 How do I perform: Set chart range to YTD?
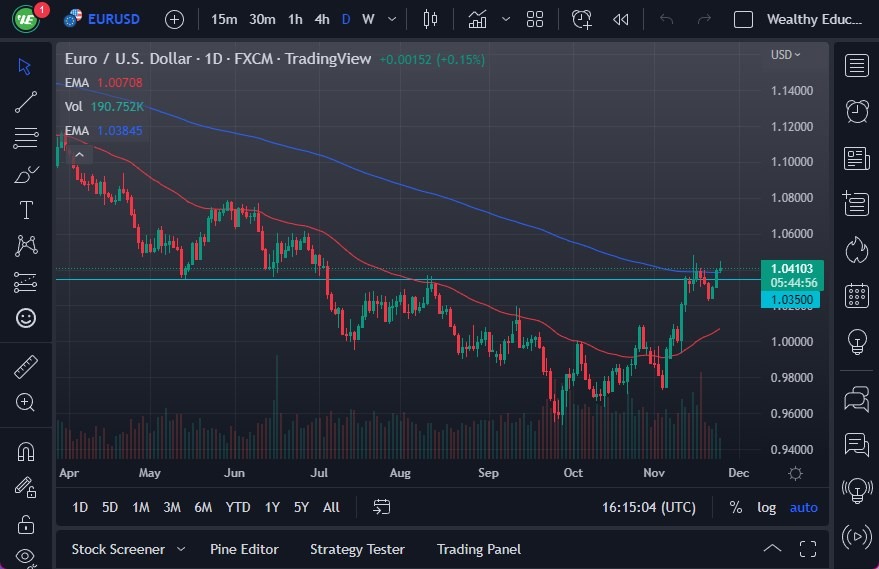[x=237, y=507]
